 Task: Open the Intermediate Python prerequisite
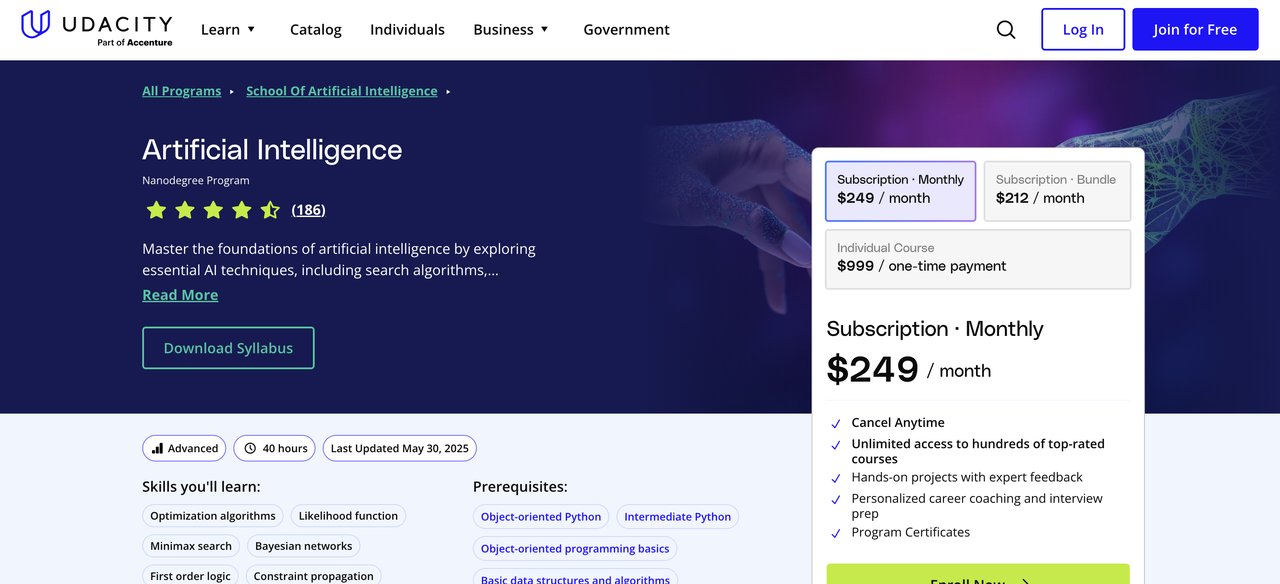[677, 517]
